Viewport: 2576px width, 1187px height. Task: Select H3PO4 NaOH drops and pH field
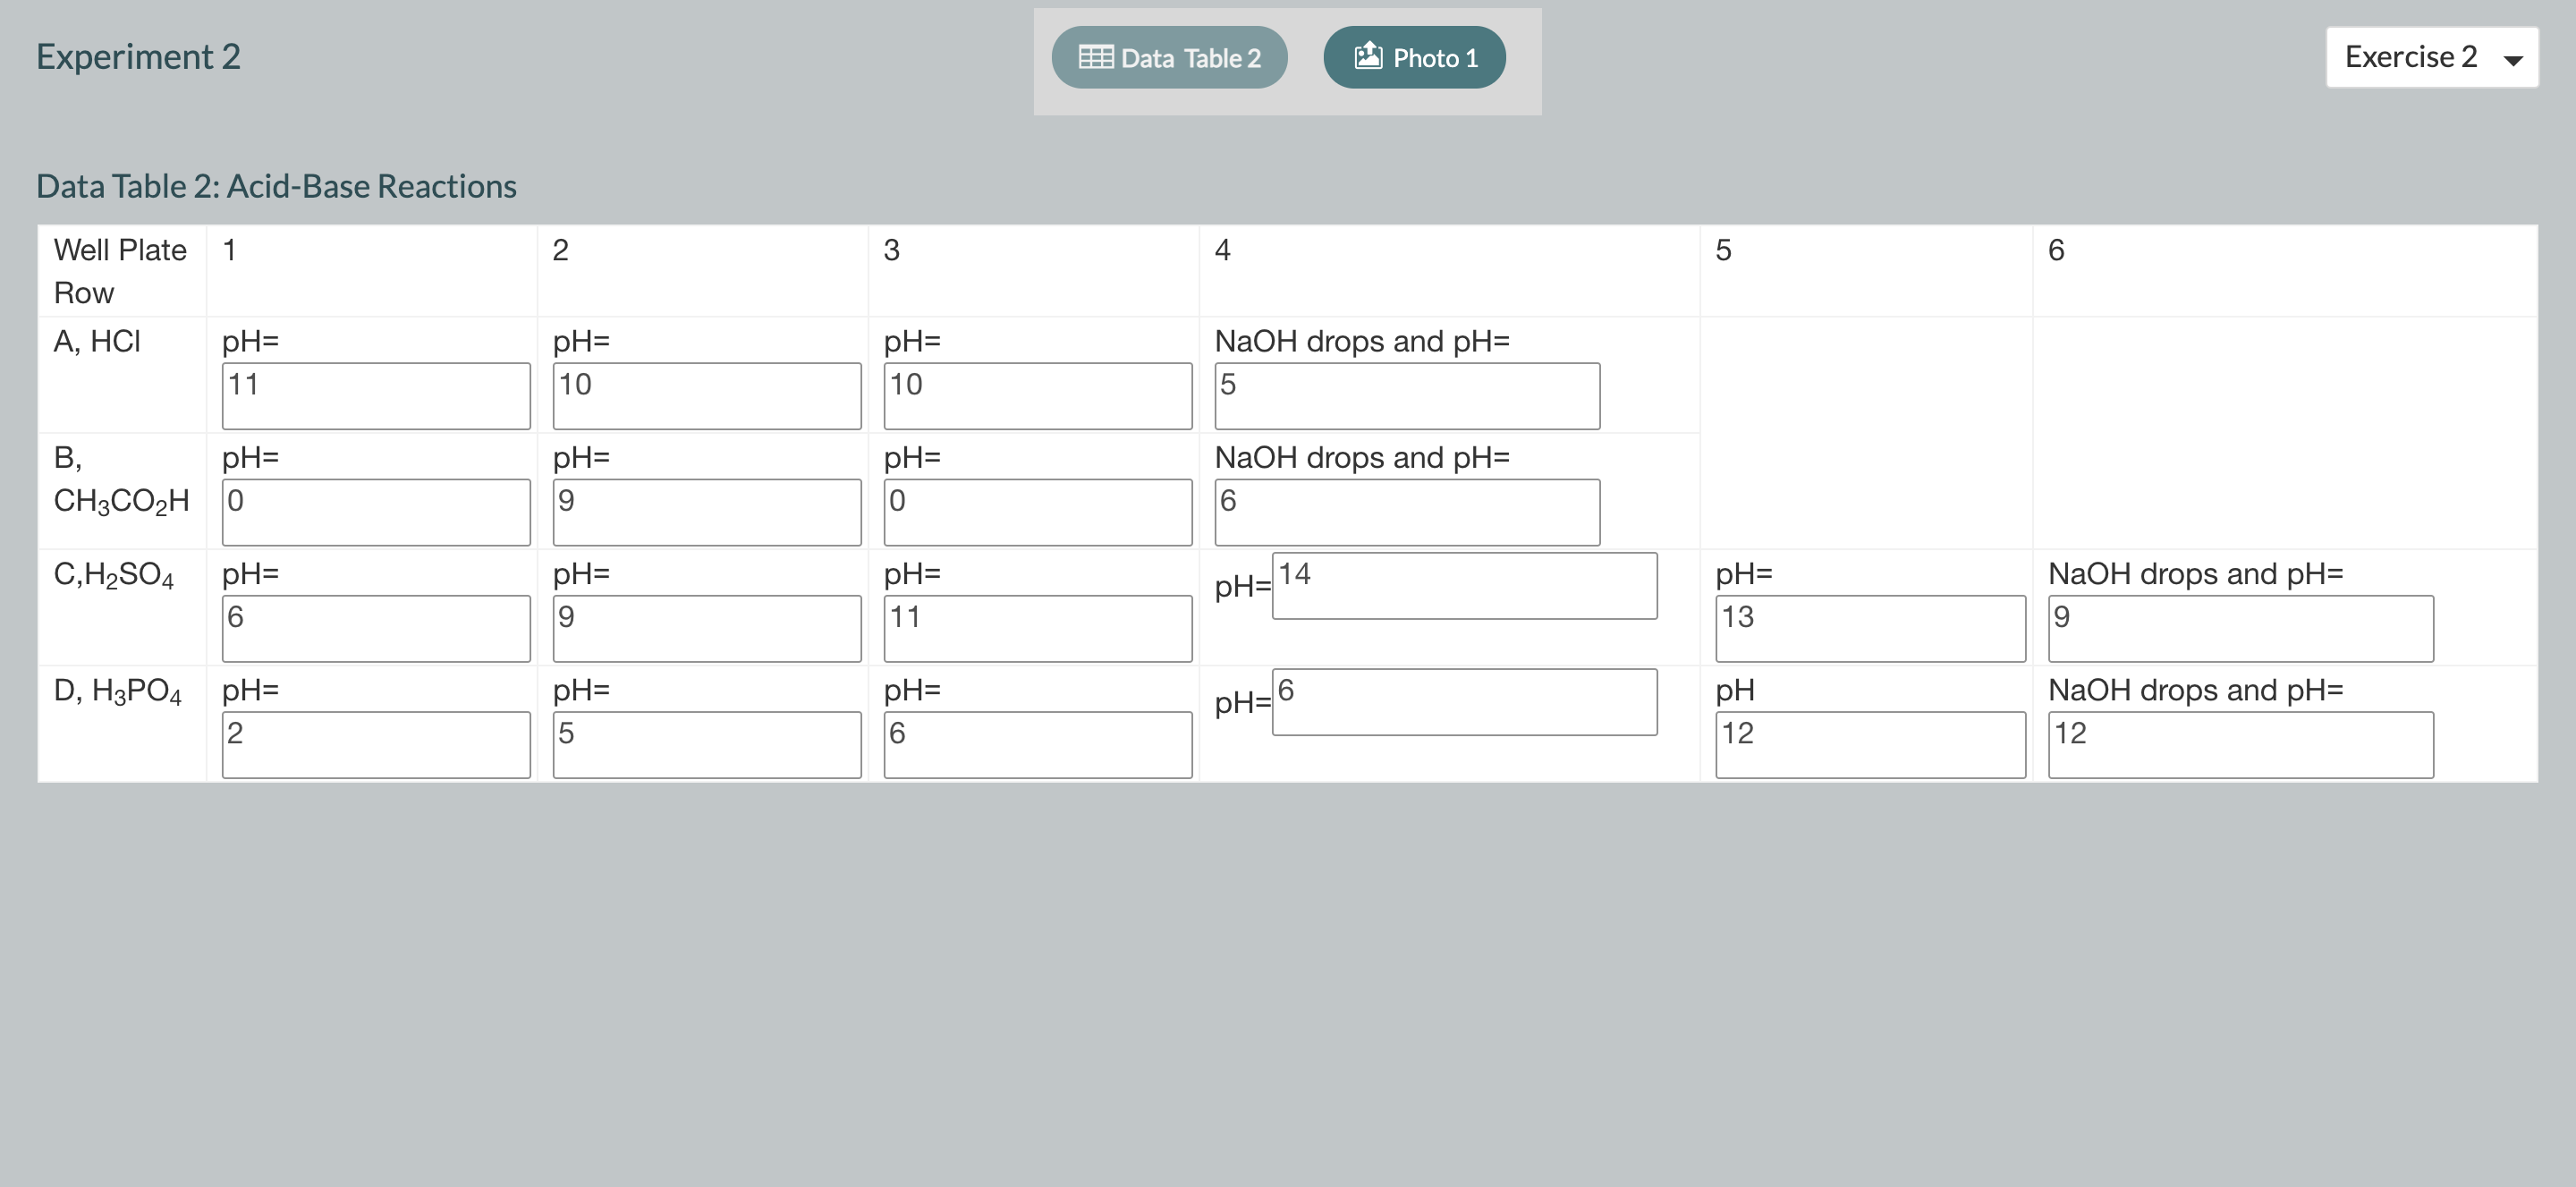2241,744
